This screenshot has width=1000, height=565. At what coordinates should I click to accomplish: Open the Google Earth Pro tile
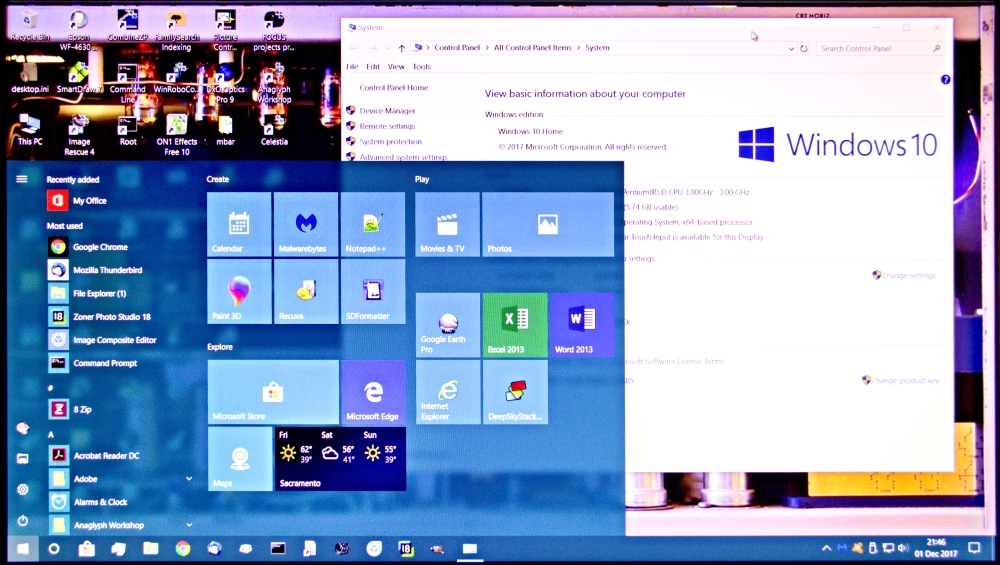[448, 325]
